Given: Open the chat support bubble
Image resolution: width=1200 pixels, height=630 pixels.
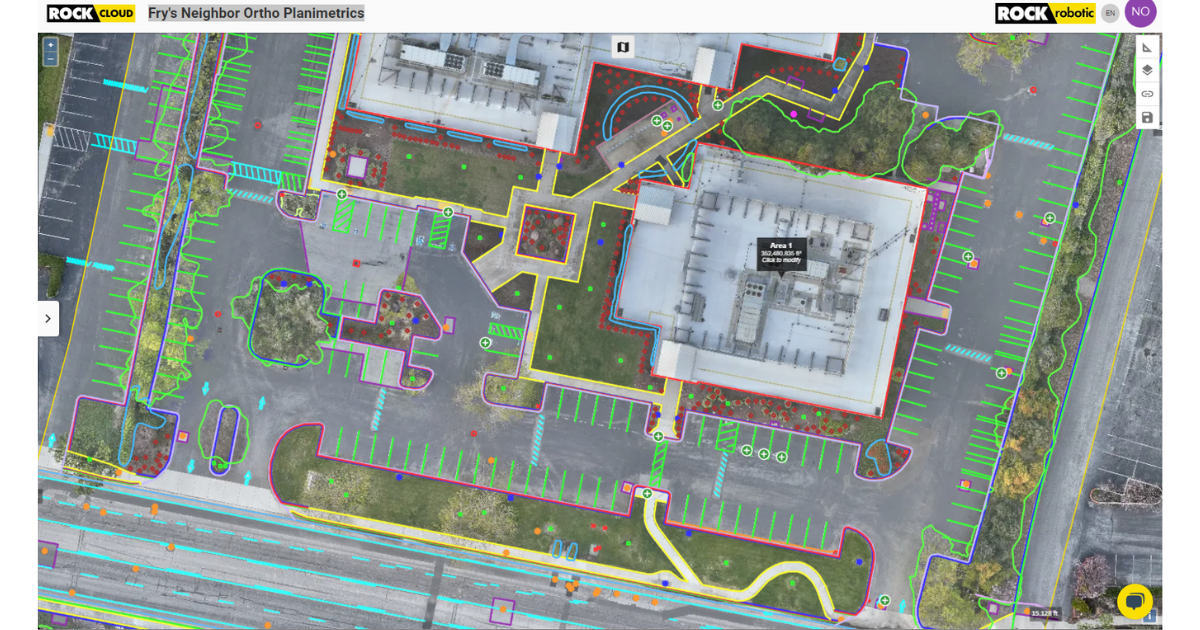Looking at the screenshot, I should [x=1135, y=601].
